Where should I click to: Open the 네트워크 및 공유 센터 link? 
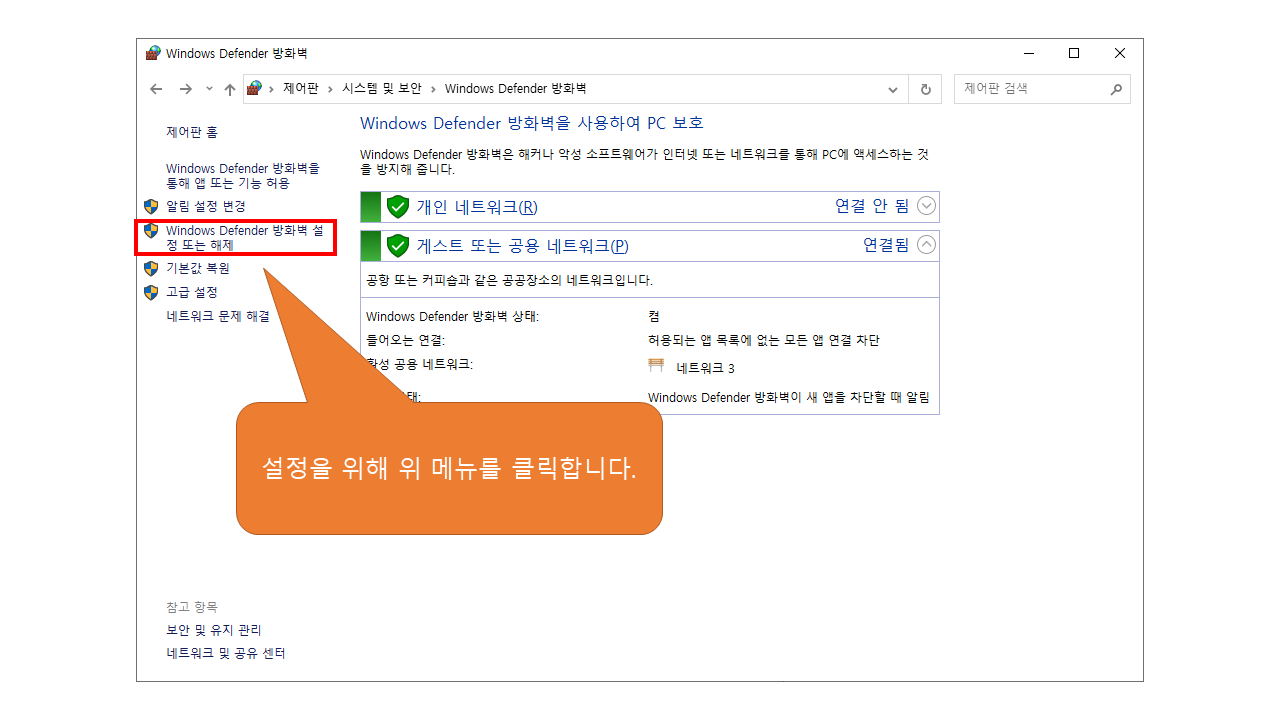click(226, 653)
